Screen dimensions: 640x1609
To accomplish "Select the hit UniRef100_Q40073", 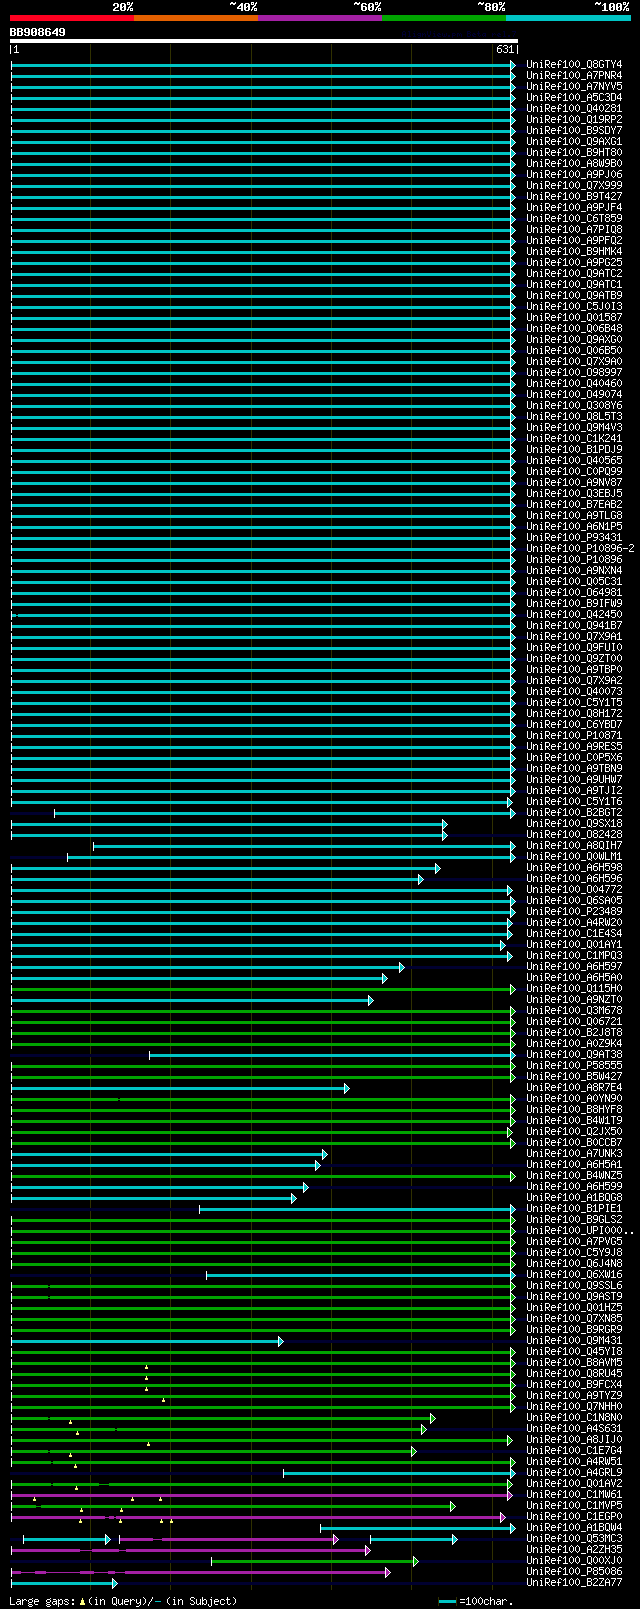I will 574,692.
